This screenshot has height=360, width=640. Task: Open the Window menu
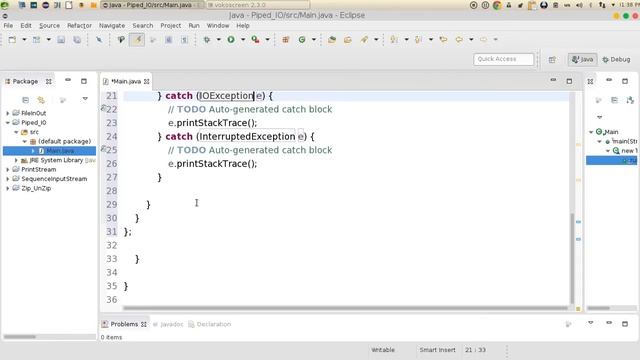218,25
